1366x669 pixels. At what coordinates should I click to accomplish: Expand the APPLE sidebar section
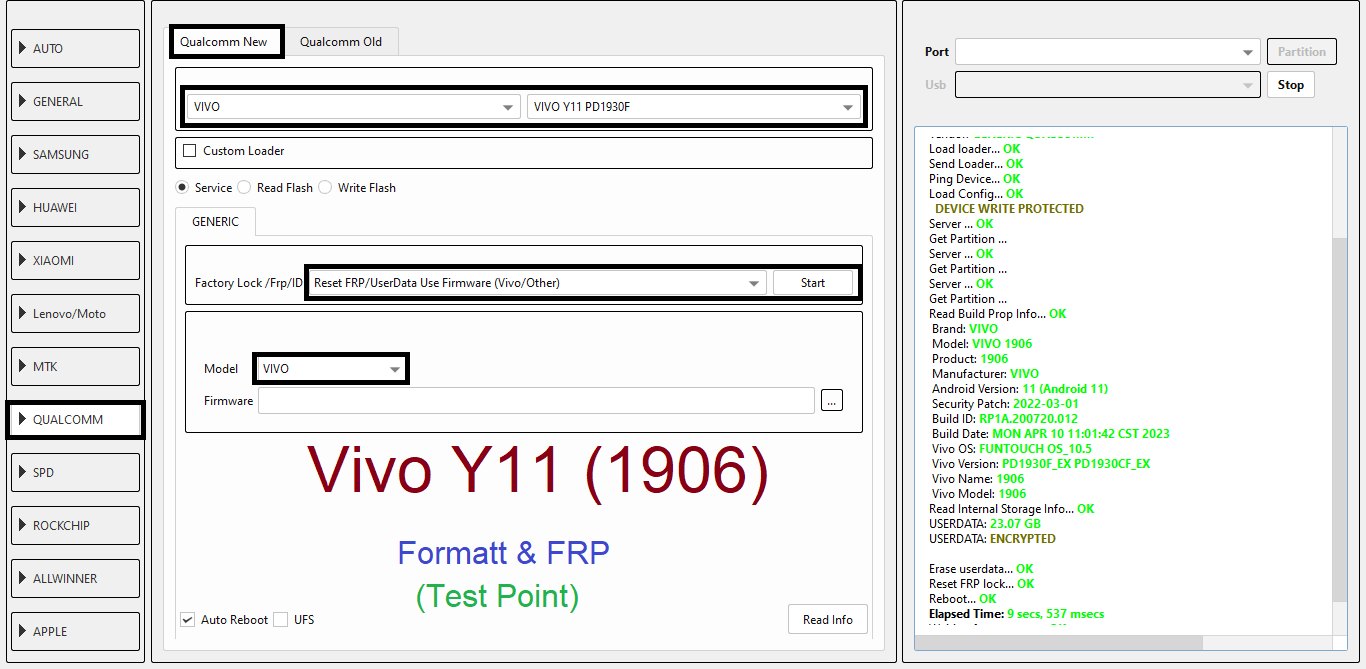[76, 631]
